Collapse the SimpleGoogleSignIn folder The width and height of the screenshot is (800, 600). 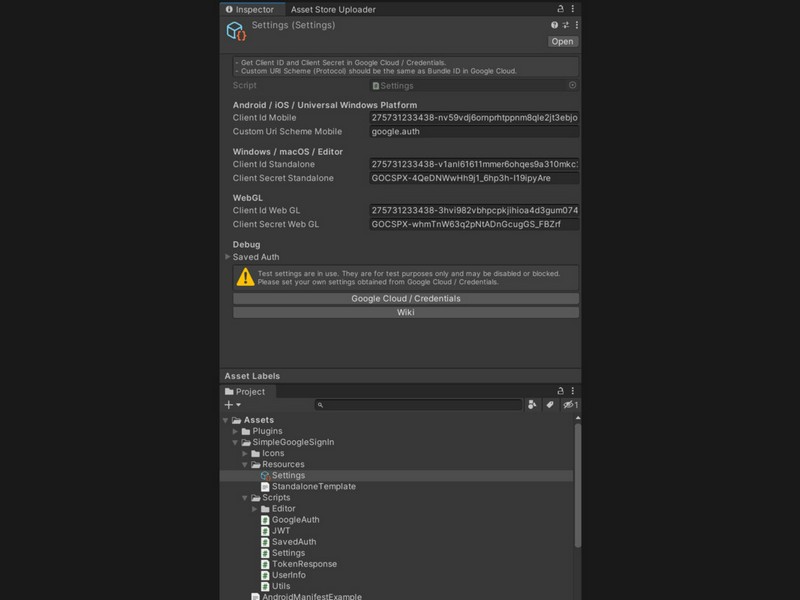[x=235, y=442]
